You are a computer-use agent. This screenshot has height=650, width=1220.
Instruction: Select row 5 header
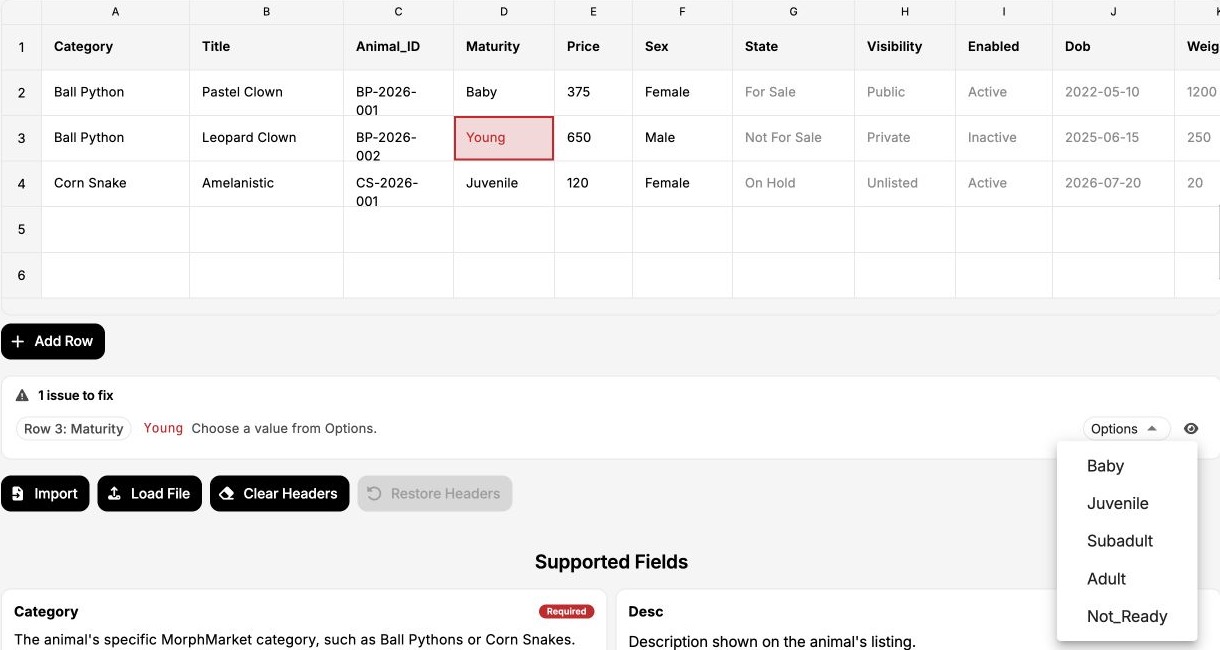click(21, 230)
